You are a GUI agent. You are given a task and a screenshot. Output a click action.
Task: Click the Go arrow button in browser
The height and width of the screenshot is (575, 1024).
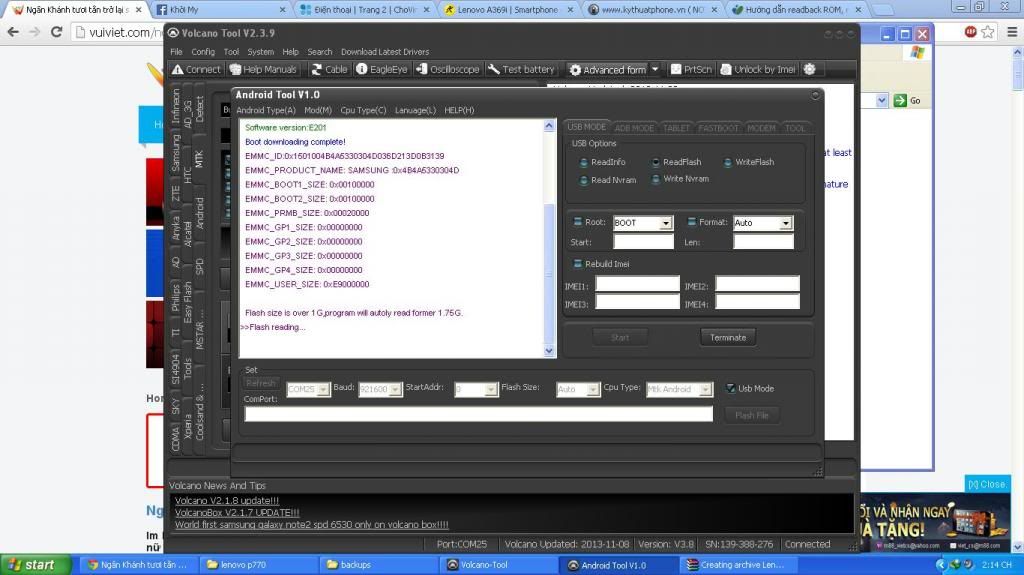click(x=900, y=100)
